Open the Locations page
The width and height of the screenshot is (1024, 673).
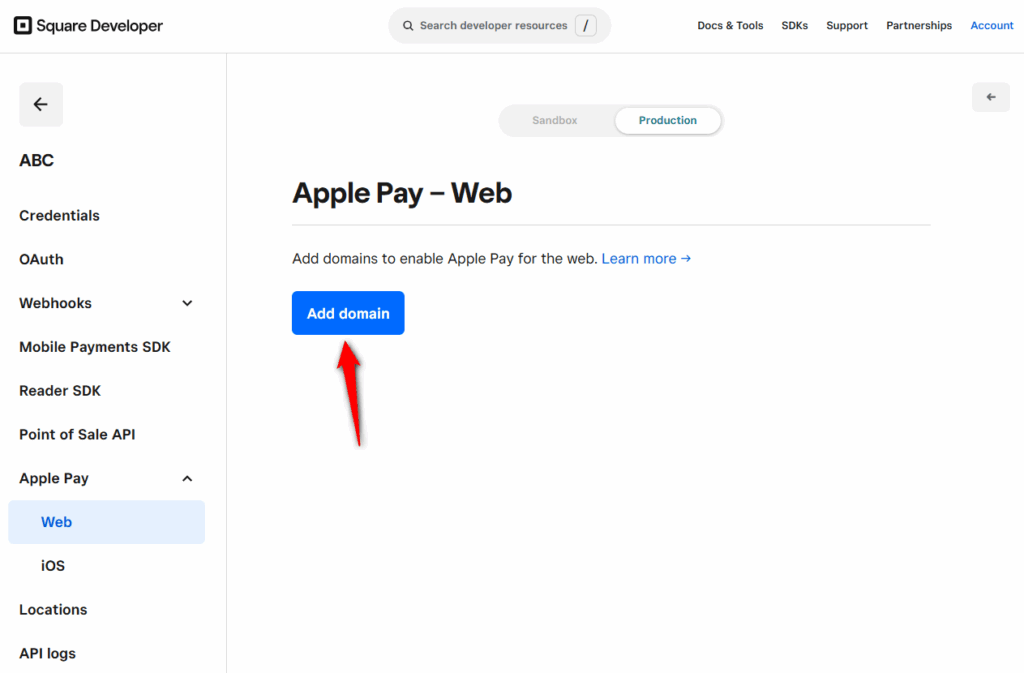pos(53,610)
